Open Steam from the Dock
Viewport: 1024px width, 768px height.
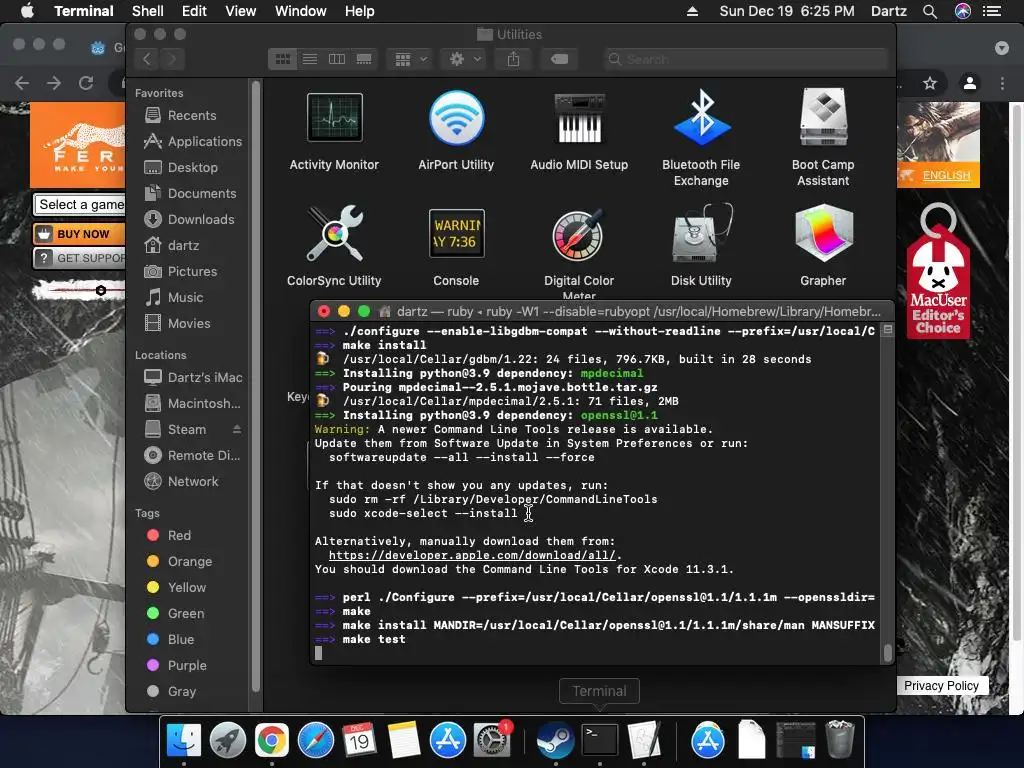556,741
